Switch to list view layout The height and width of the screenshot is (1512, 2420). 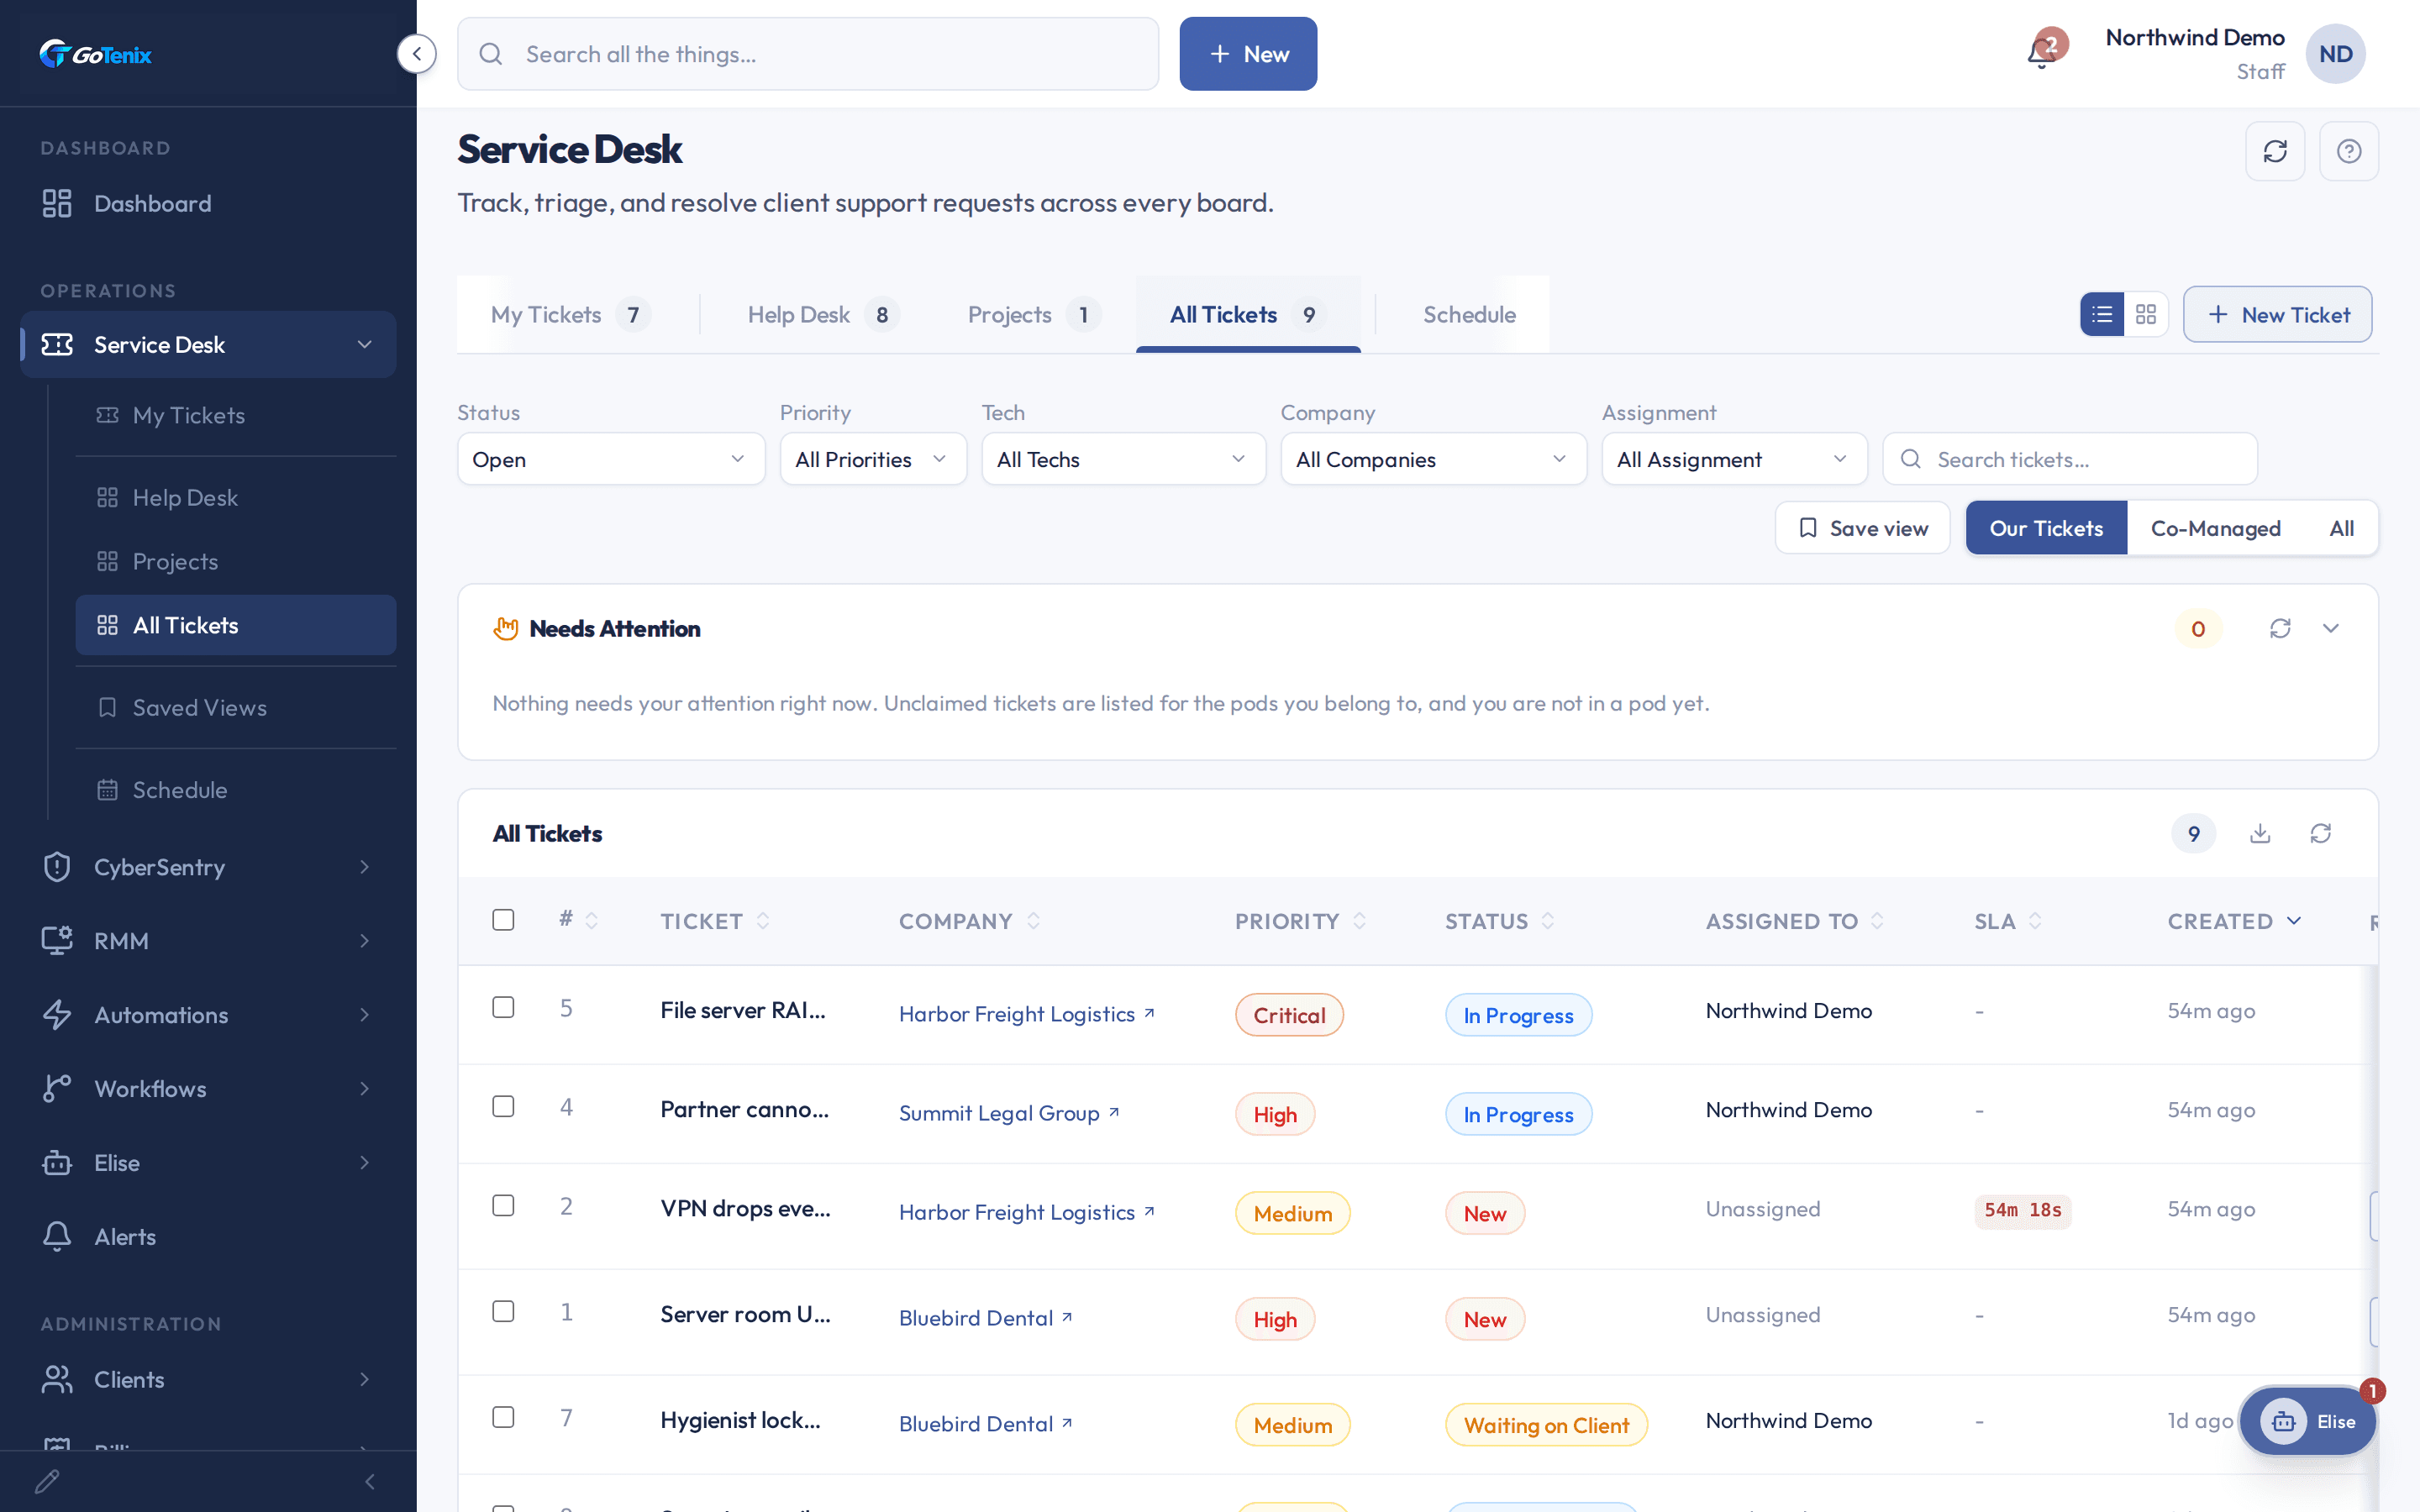tap(2102, 315)
